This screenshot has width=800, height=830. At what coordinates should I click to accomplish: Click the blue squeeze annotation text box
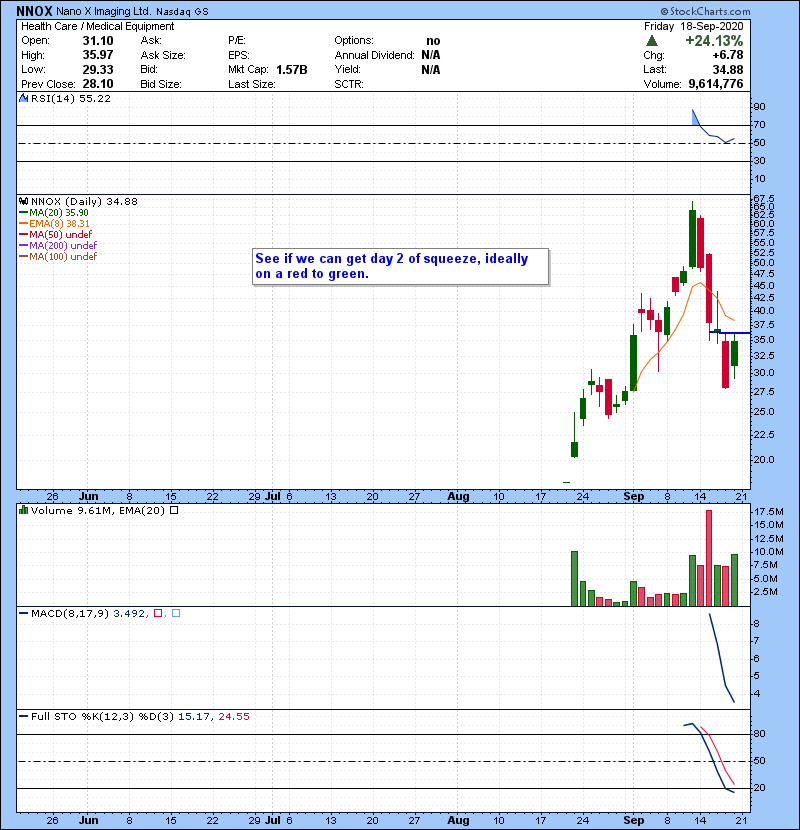[x=399, y=266]
